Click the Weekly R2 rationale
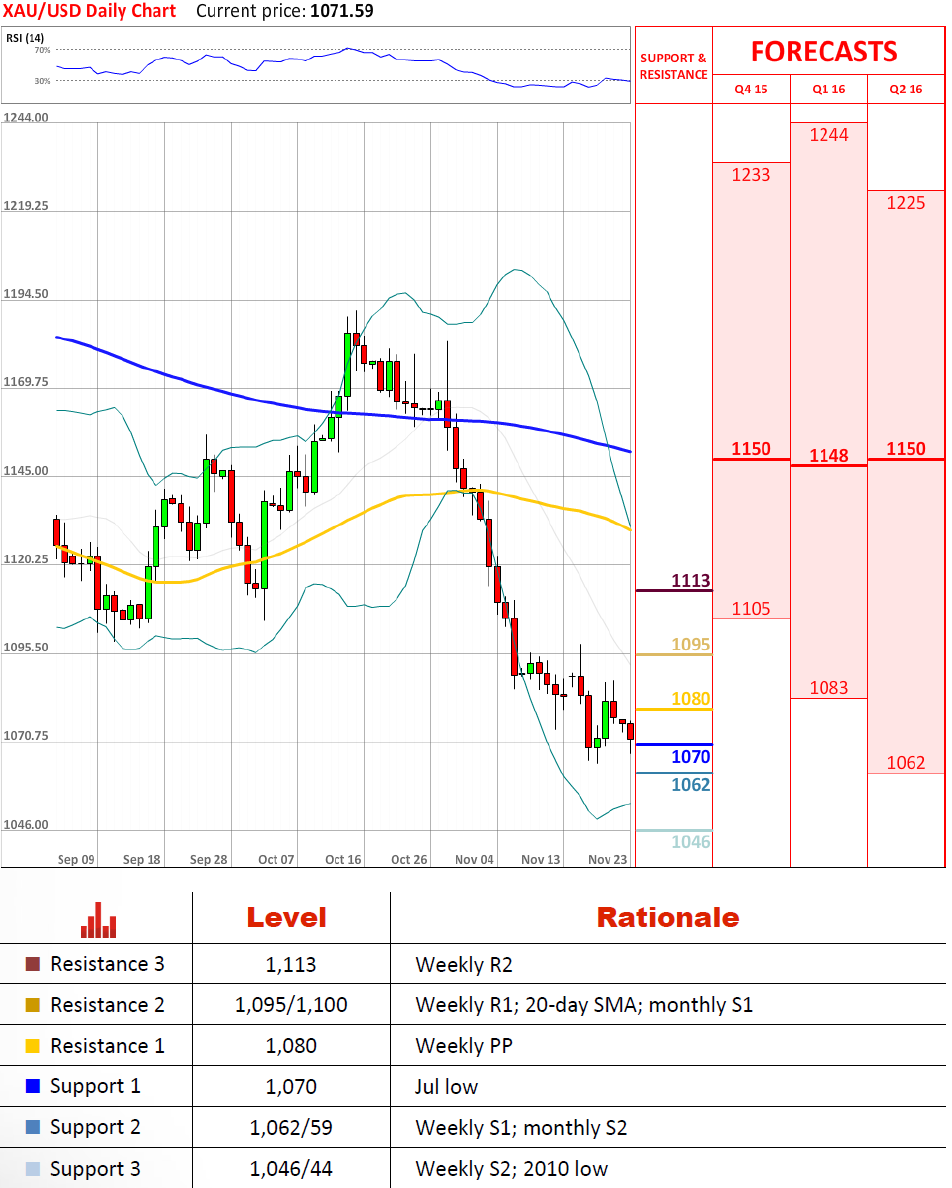Image resolution: width=952 pixels, height=1188 pixels. pos(464,964)
